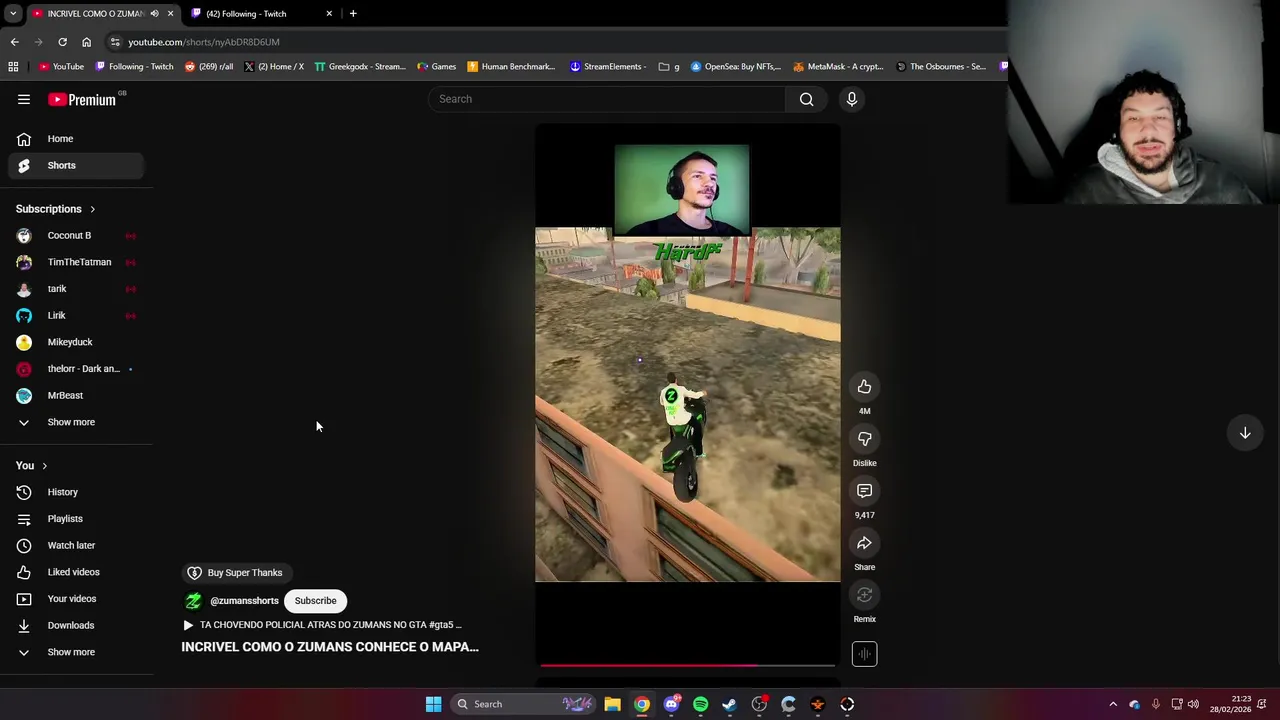The image size is (1280, 720).
Task: Show hidden system tray icons
Action: coord(1113,704)
